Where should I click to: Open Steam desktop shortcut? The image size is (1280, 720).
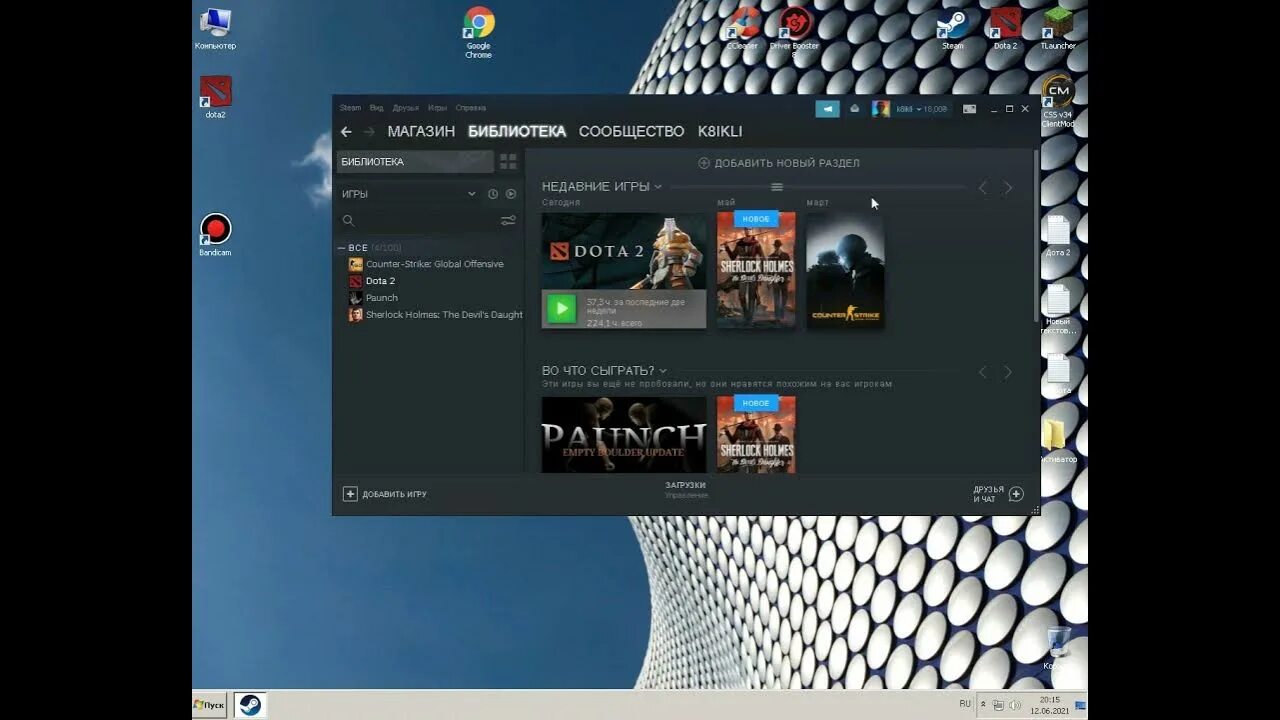pos(953,29)
